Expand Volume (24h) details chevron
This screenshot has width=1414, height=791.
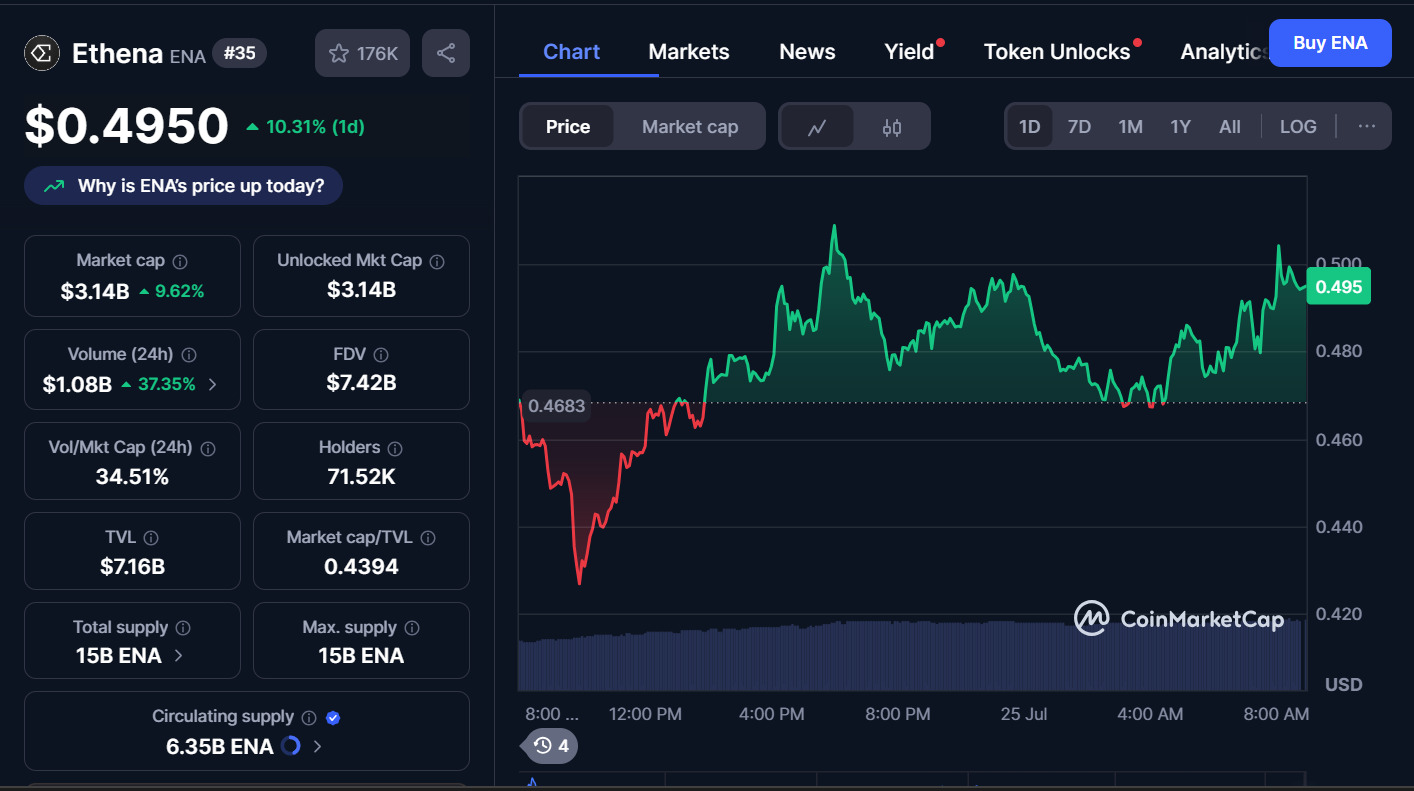[212, 384]
